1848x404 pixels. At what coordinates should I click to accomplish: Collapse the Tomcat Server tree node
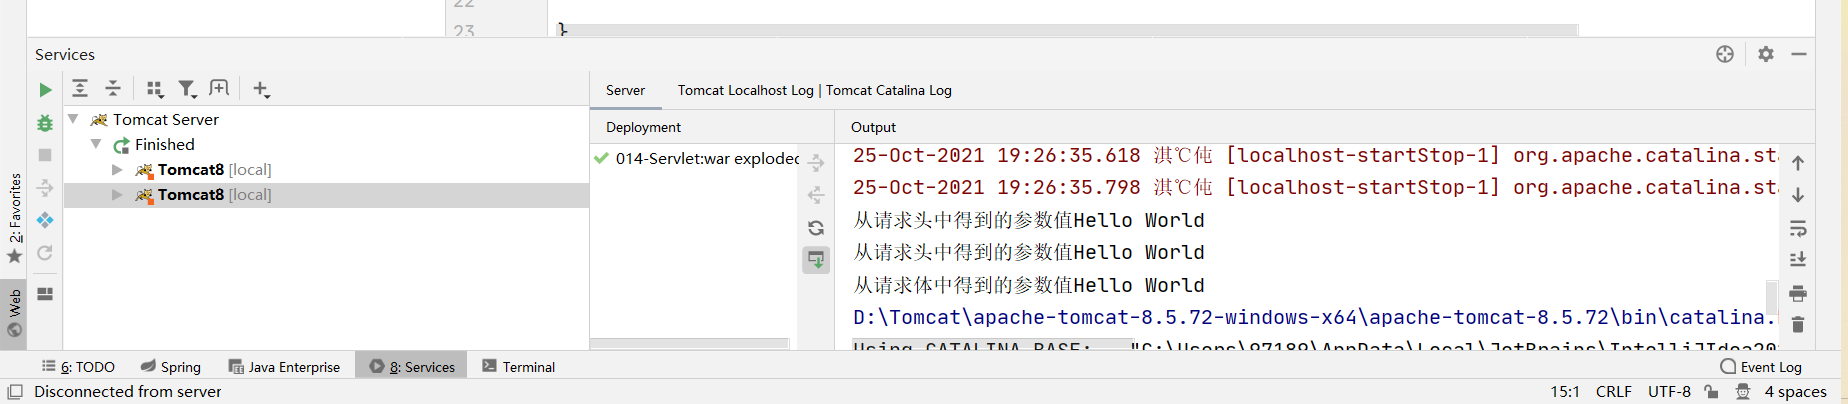[x=73, y=119]
